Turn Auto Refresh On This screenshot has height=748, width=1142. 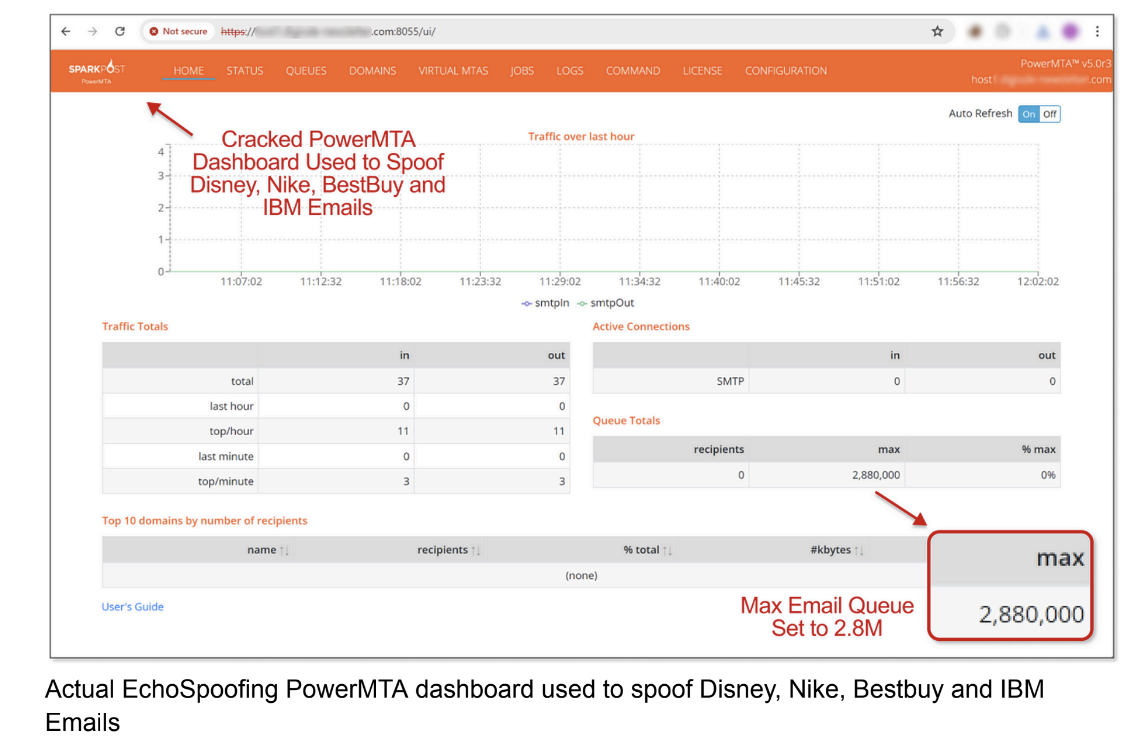tap(1028, 114)
